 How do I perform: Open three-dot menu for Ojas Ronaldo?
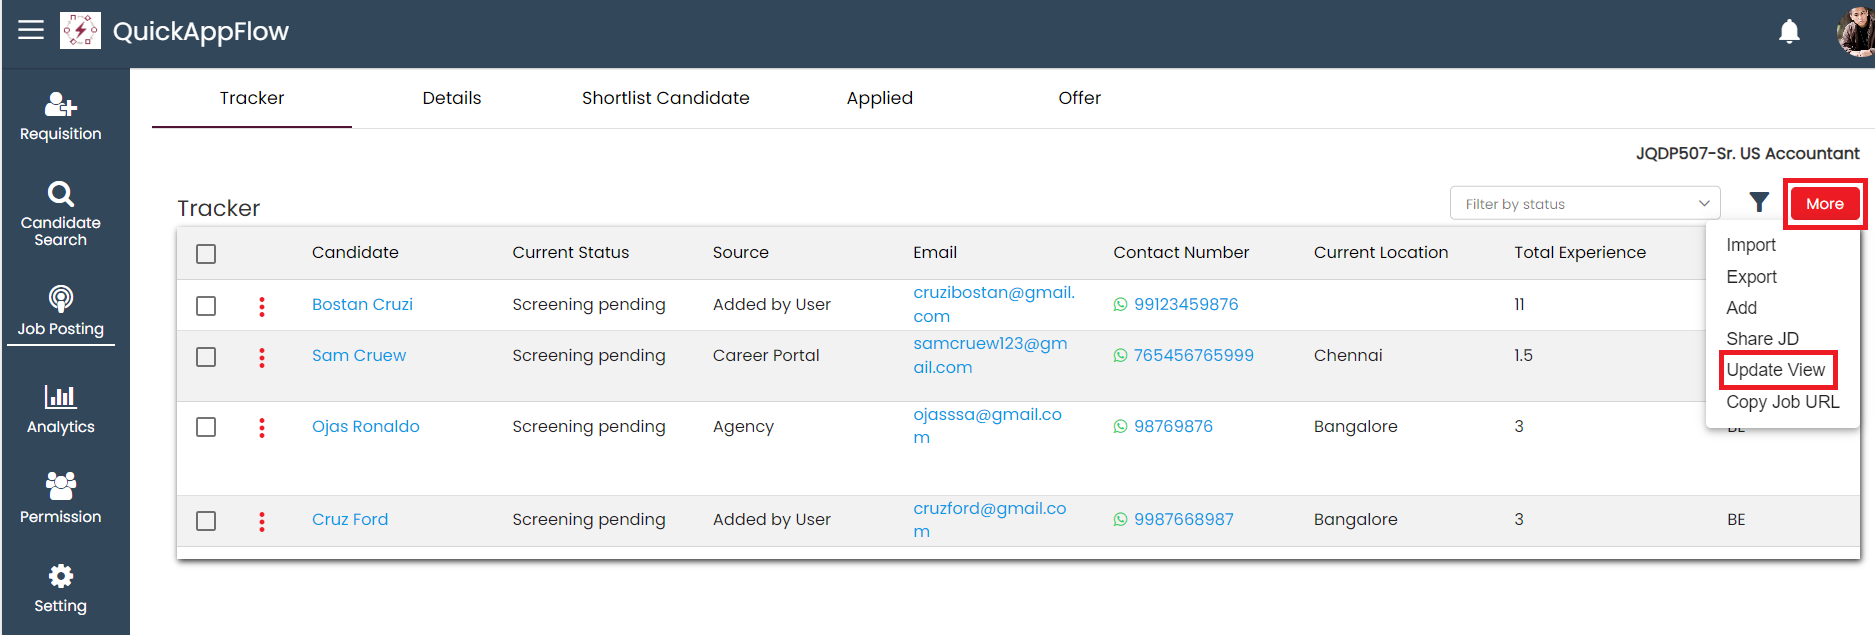[x=262, y=428]
